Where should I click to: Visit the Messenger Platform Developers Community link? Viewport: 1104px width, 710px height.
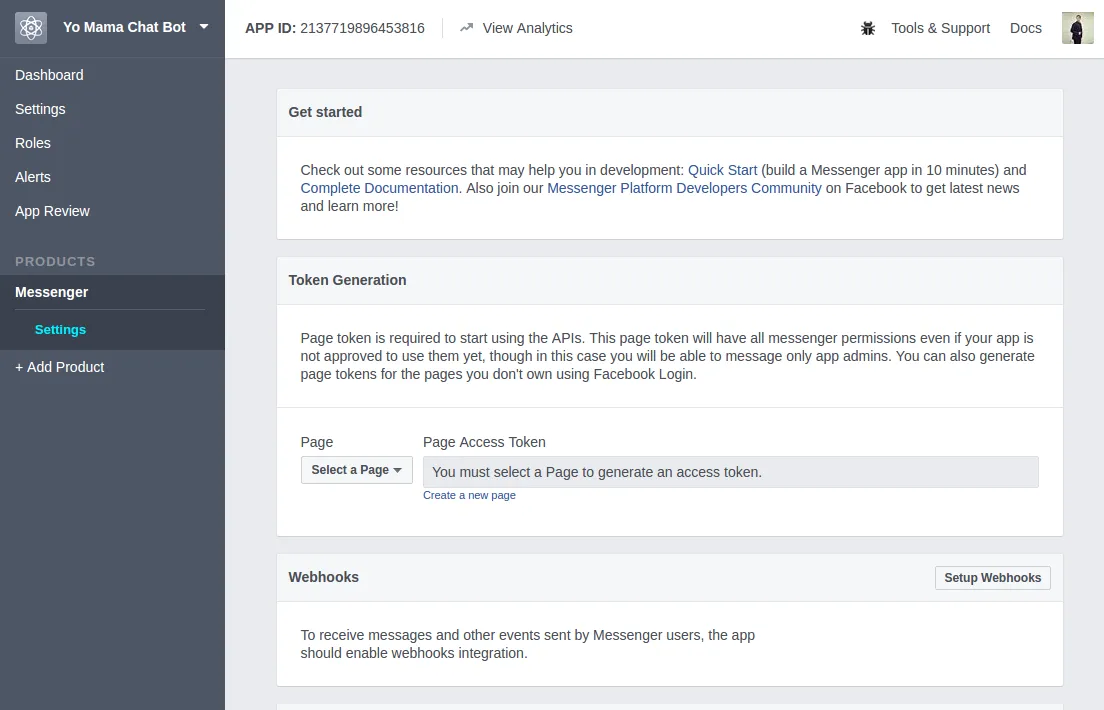click(684, 188)
